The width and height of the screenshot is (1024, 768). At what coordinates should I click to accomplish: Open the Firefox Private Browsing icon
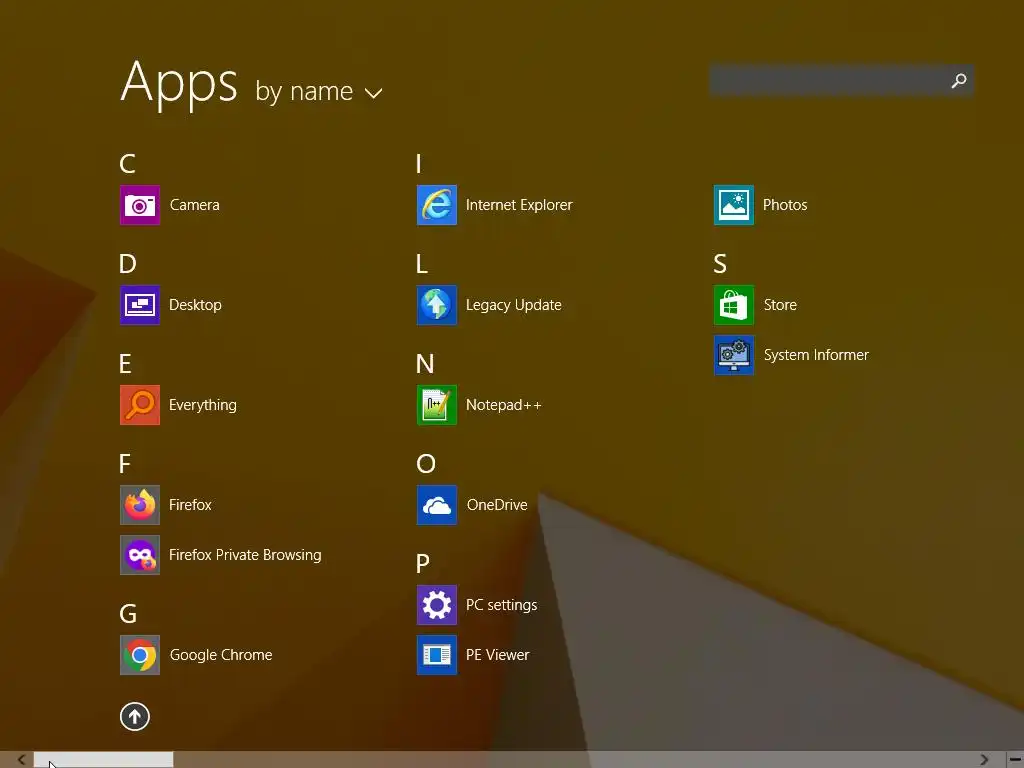tap(140, 555)
